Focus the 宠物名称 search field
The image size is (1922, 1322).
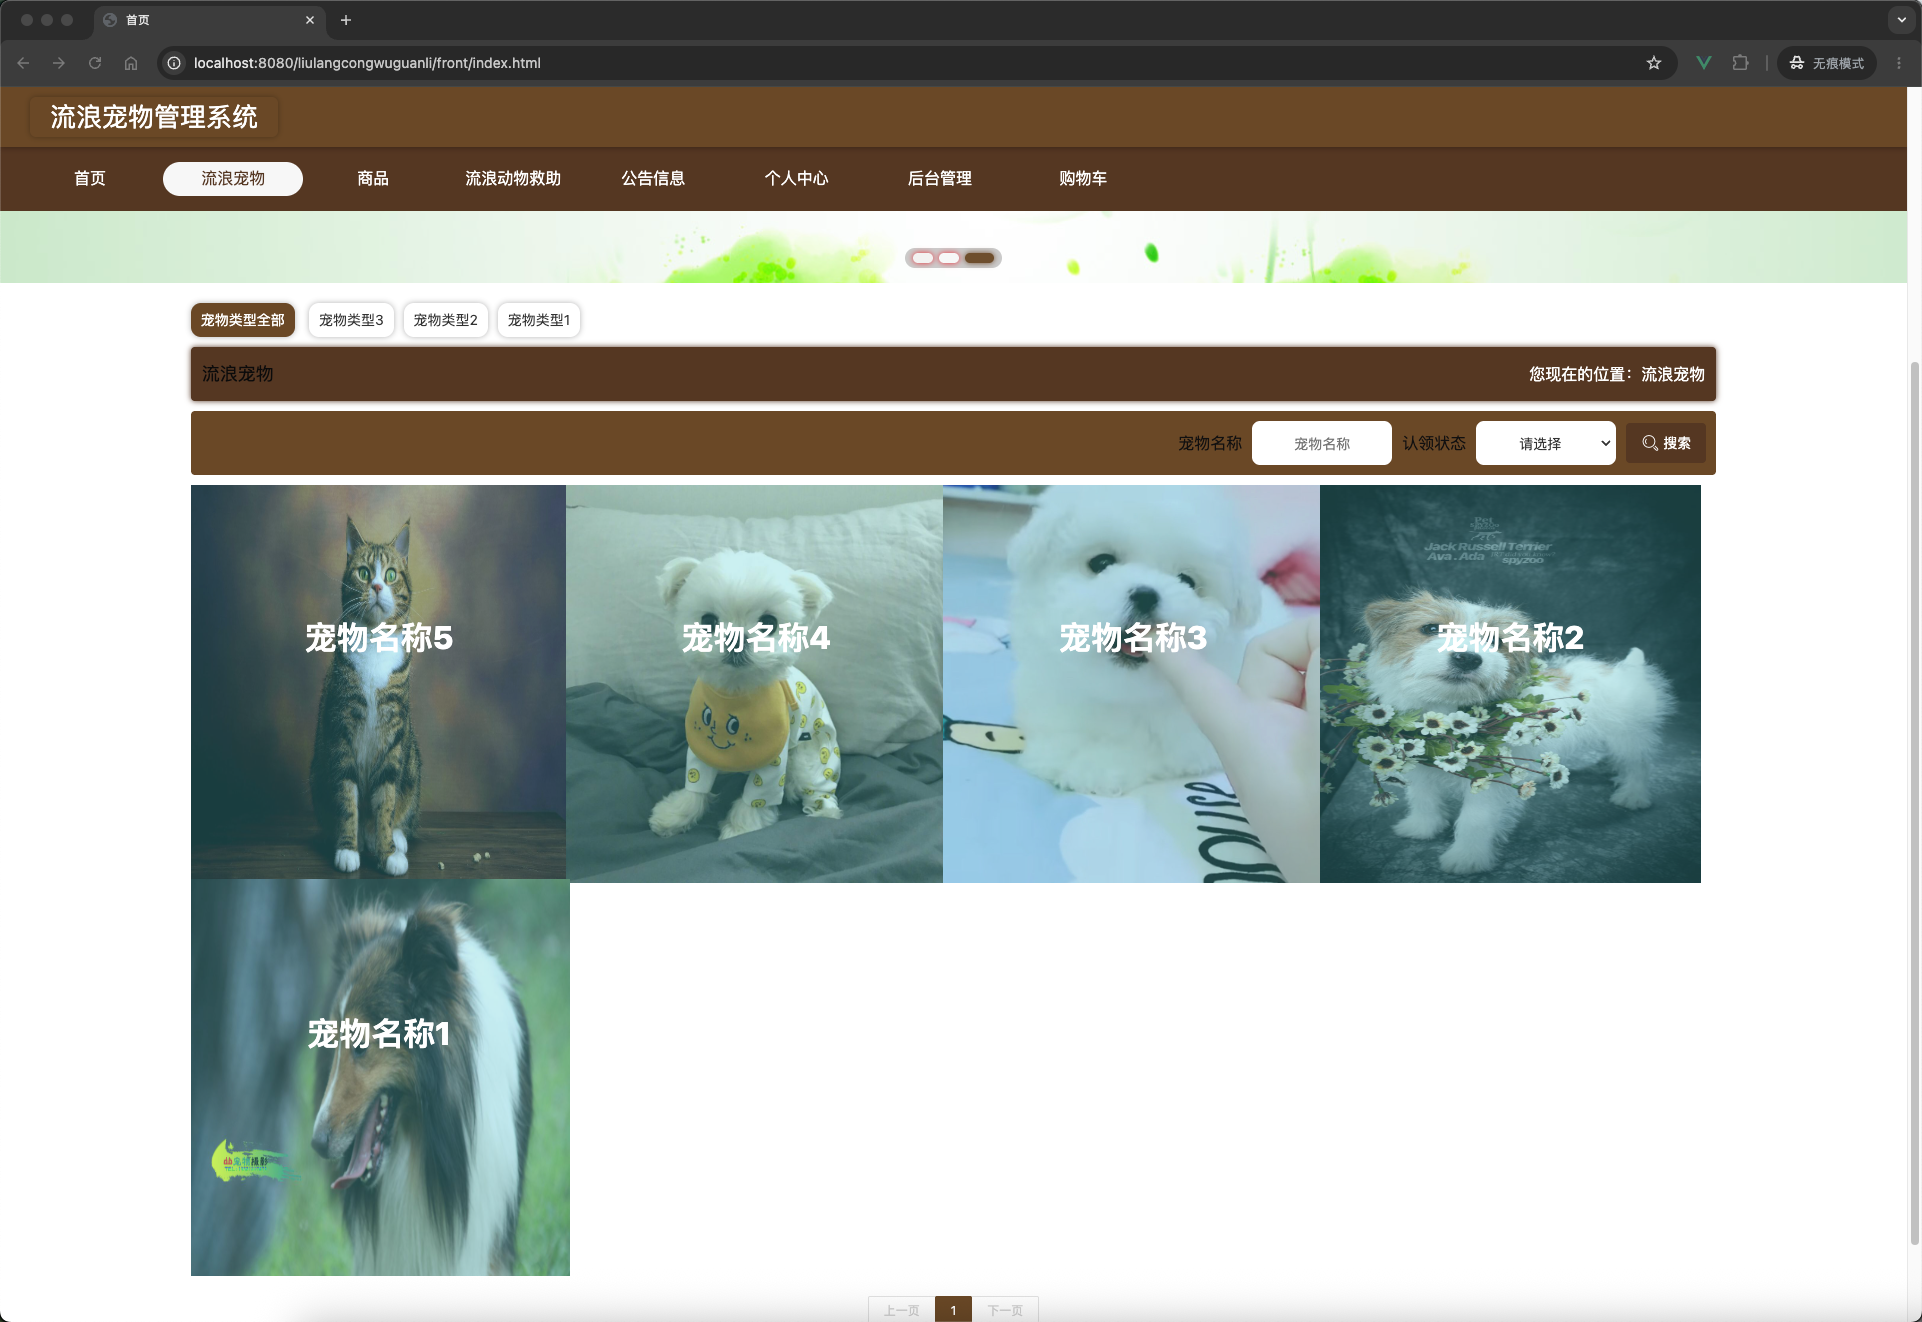[1322, 443]
